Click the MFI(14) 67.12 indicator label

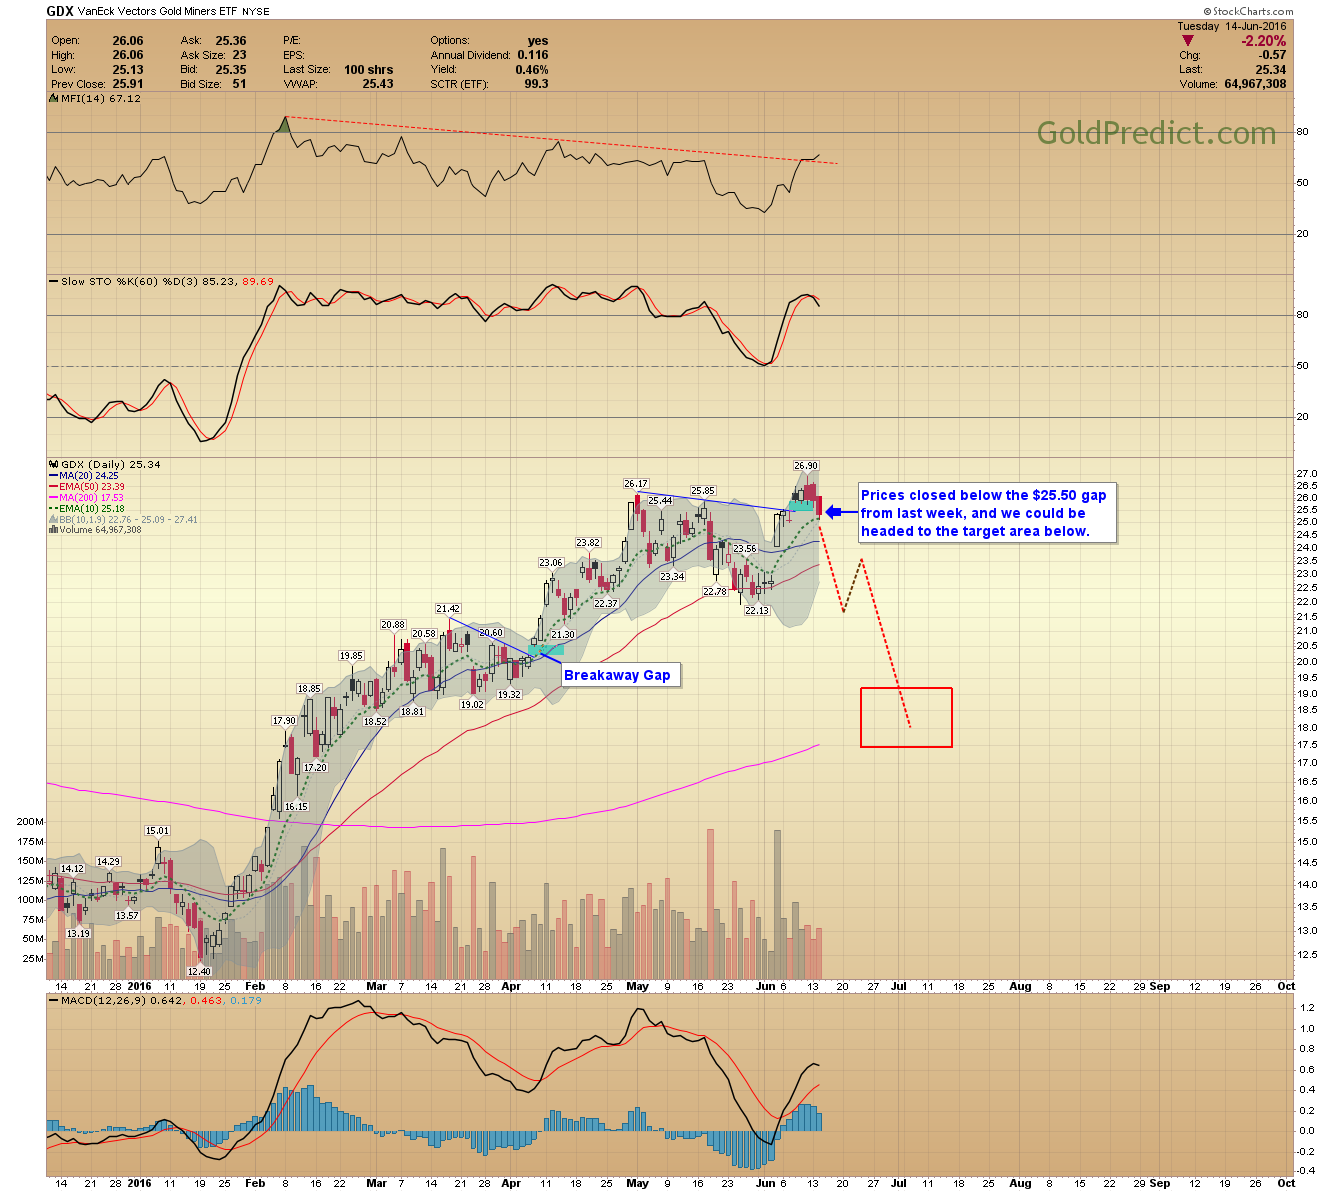click(x=95, y=99)
